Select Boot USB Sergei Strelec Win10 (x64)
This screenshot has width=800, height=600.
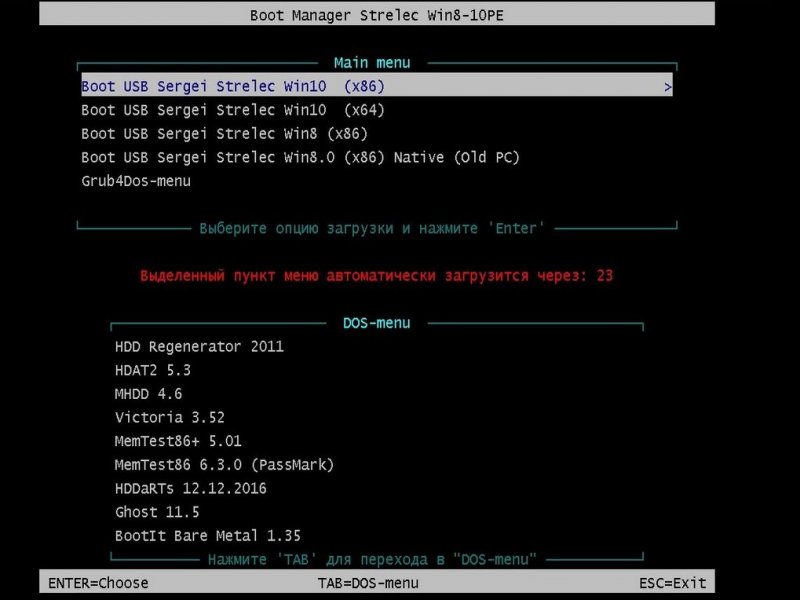click(x=233, y=110)
